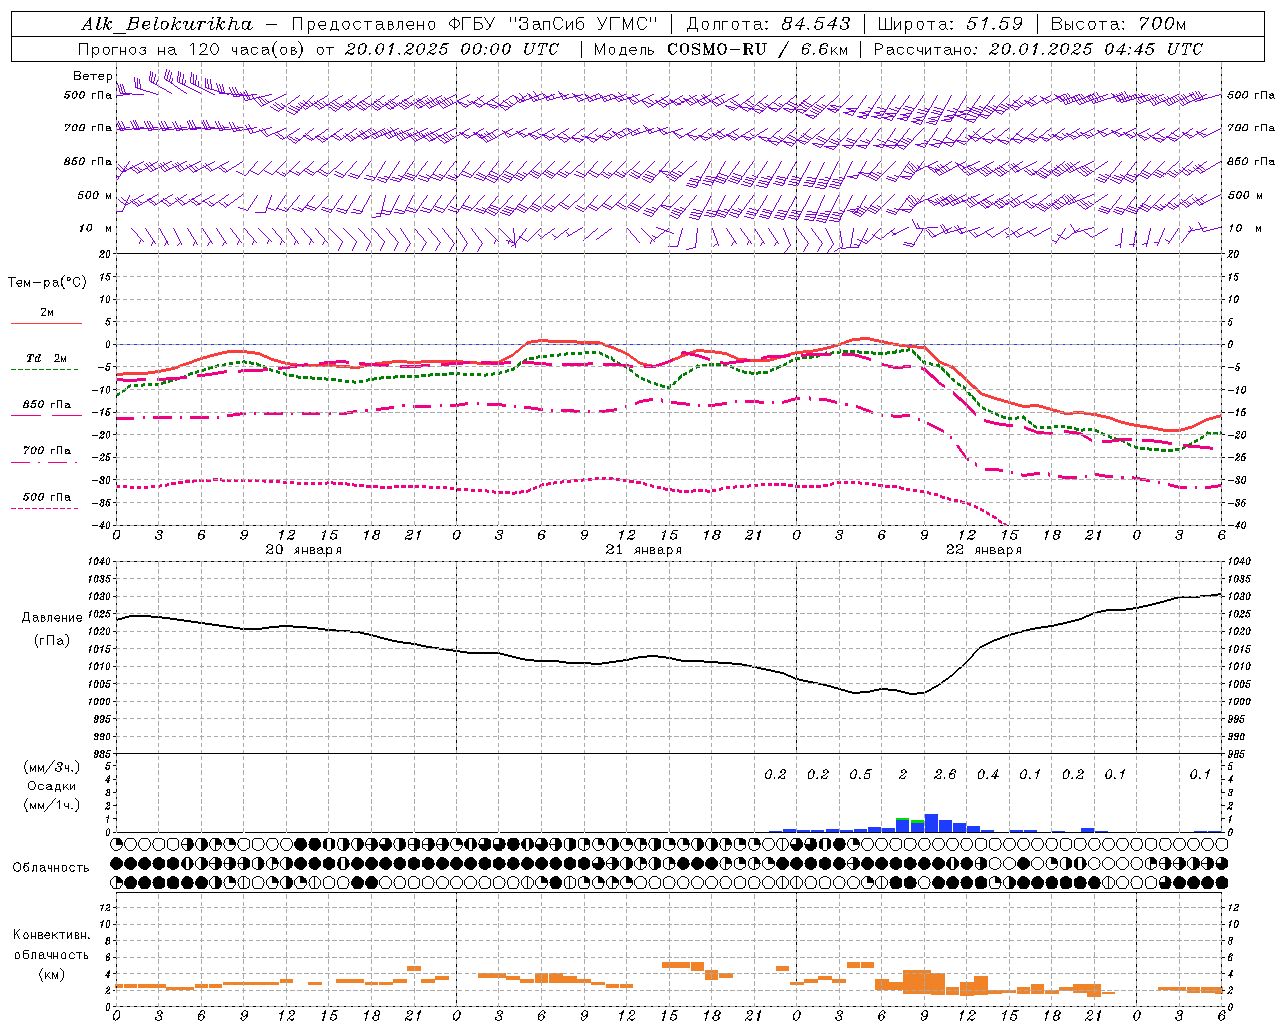Click Рассчитано: 20.01.2025 04:45 UTC timestamp
Viewport: 1280px width, 1024px height.
pos(1038,49)
